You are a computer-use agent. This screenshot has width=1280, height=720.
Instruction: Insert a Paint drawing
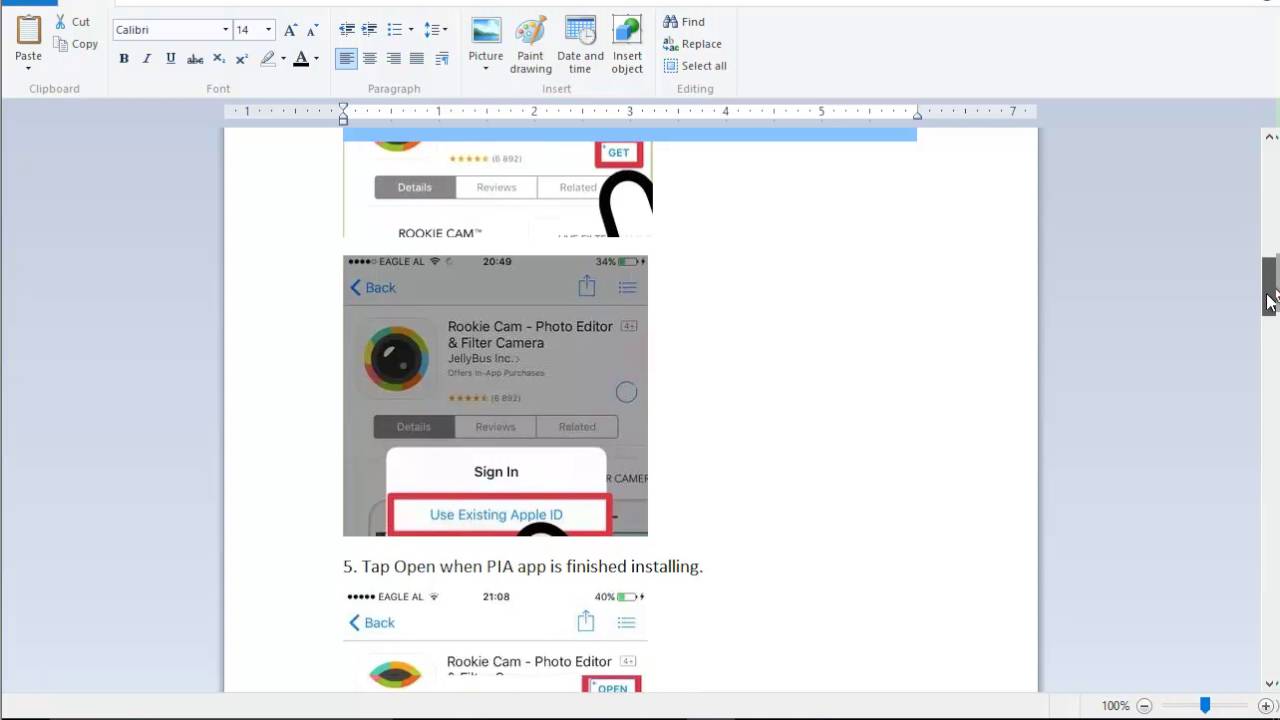tap(530, 45)
